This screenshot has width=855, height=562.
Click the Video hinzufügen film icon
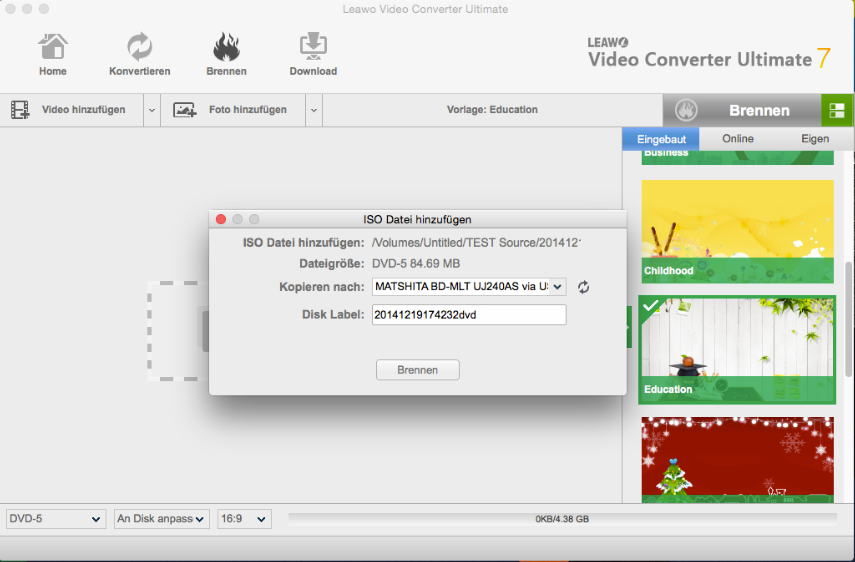[20, 110]
